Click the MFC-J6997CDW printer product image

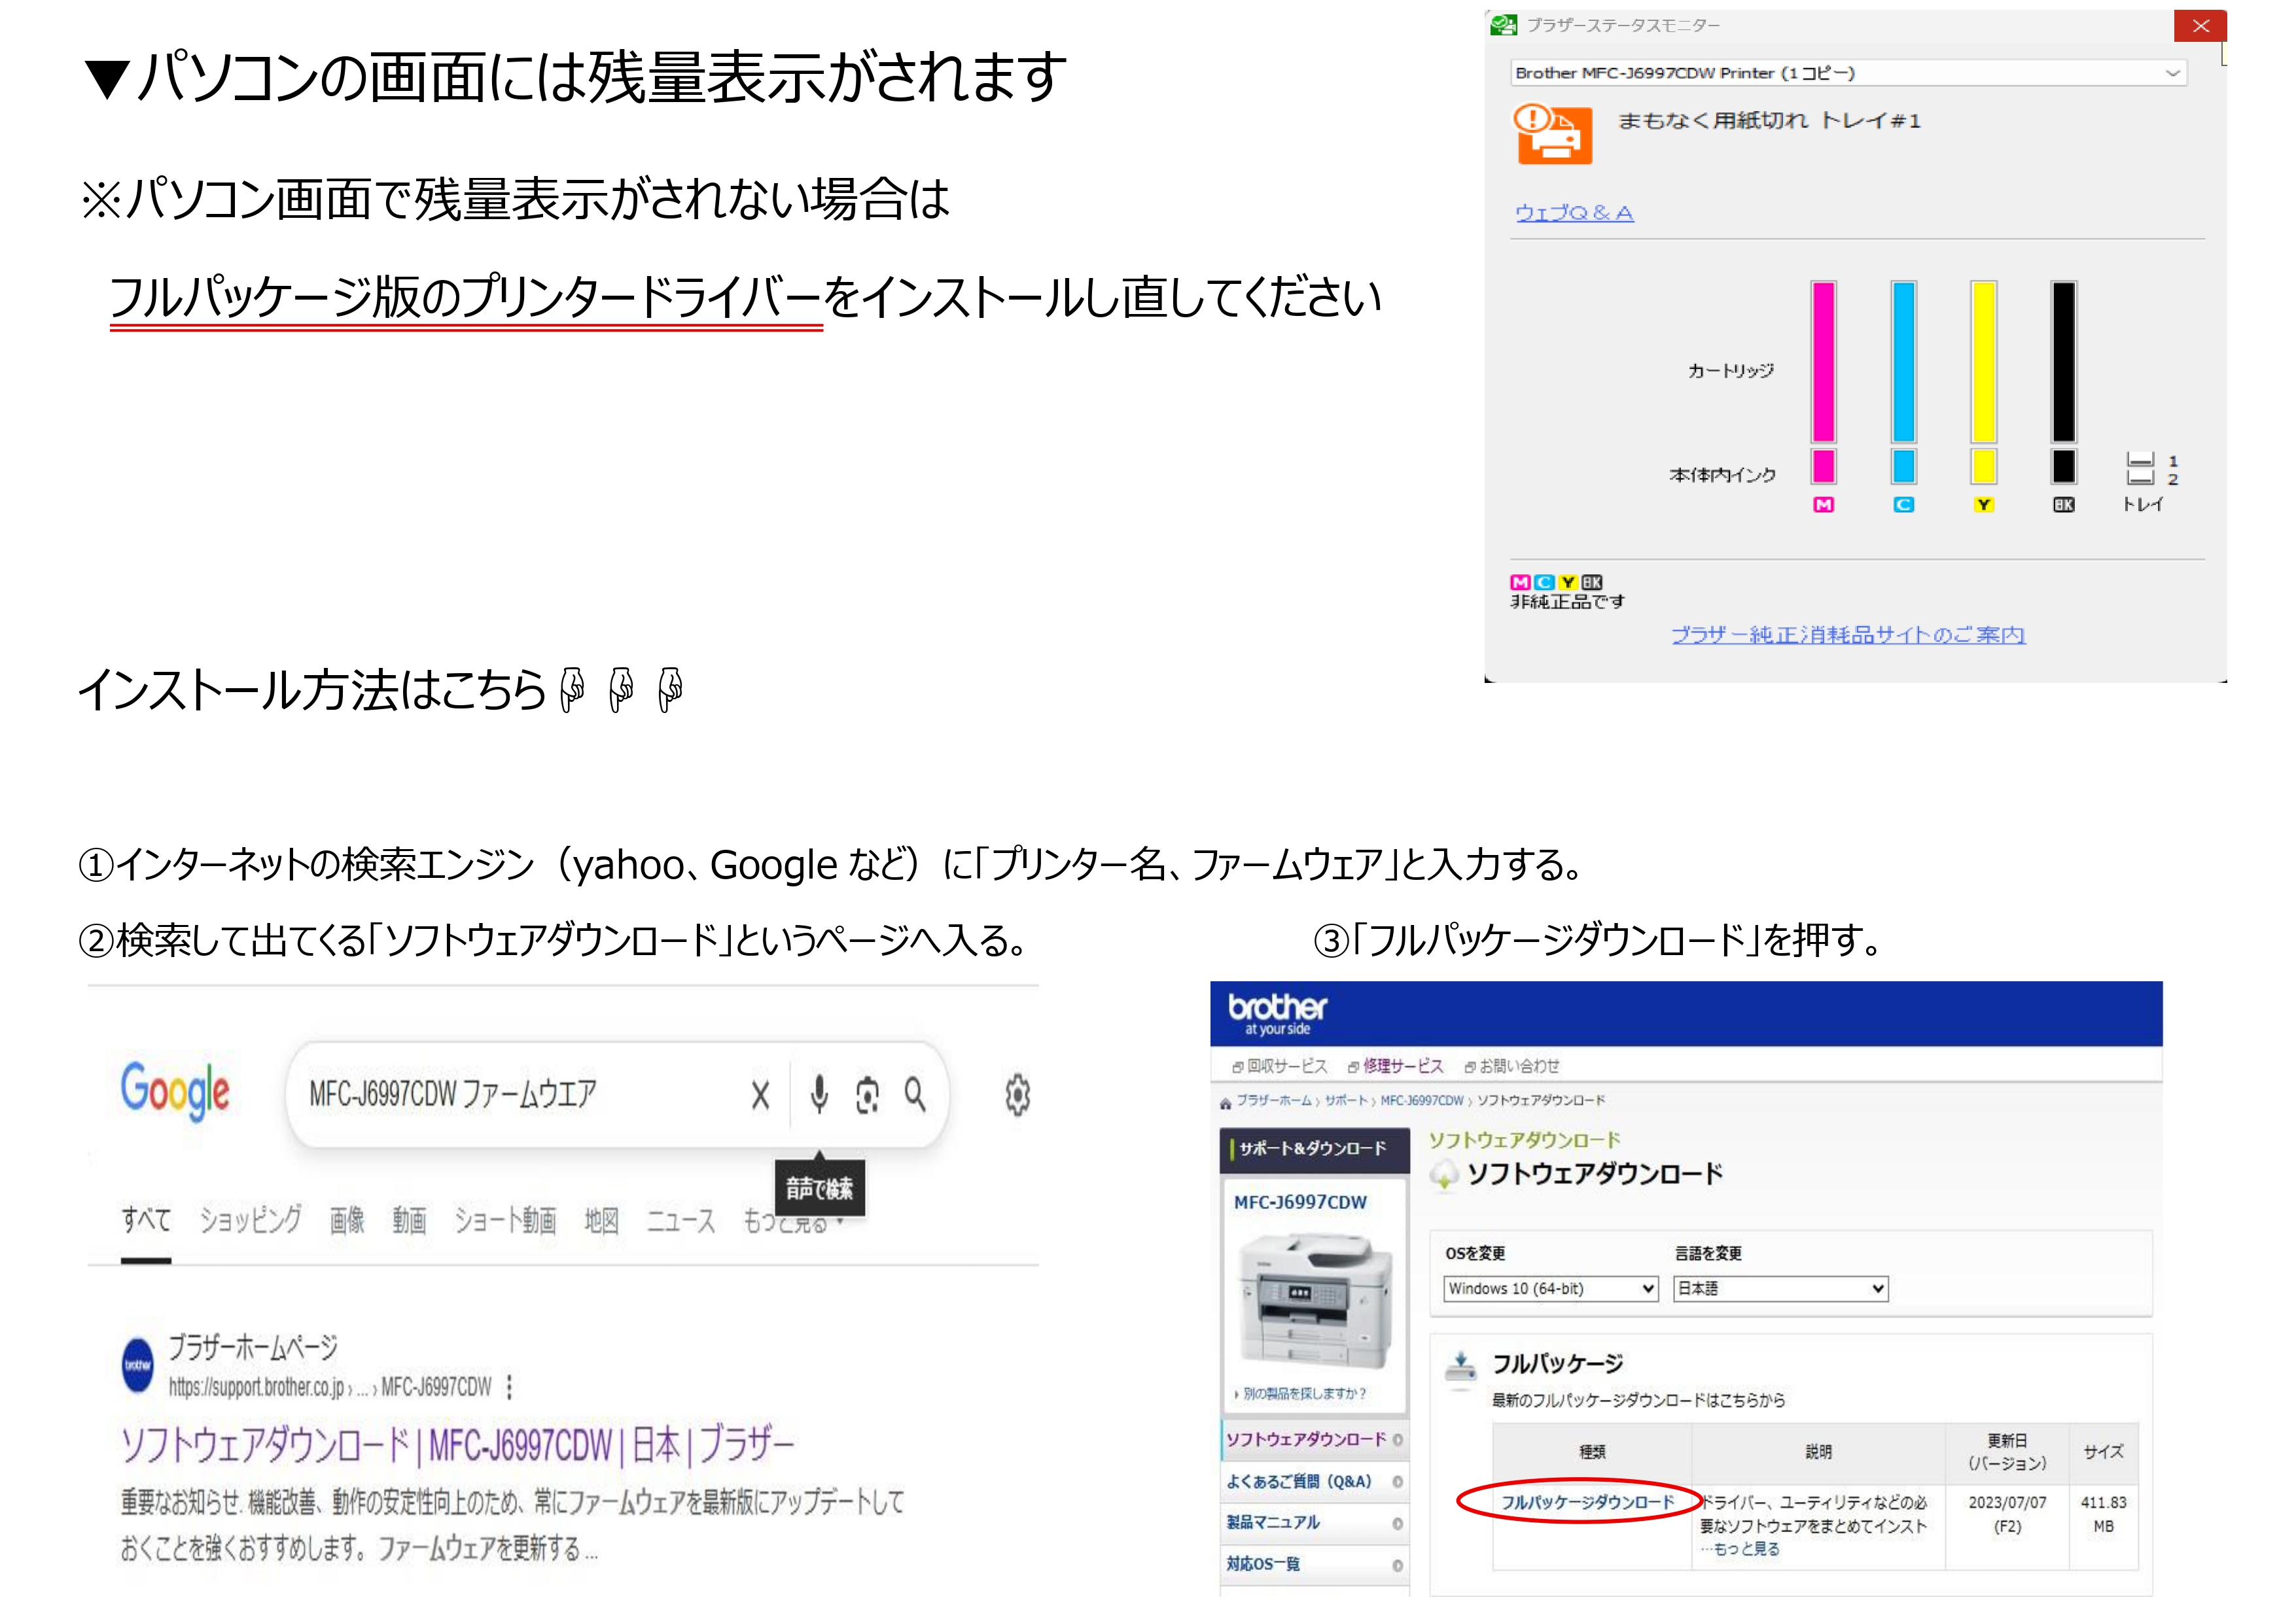[x=1314, y=1301]
